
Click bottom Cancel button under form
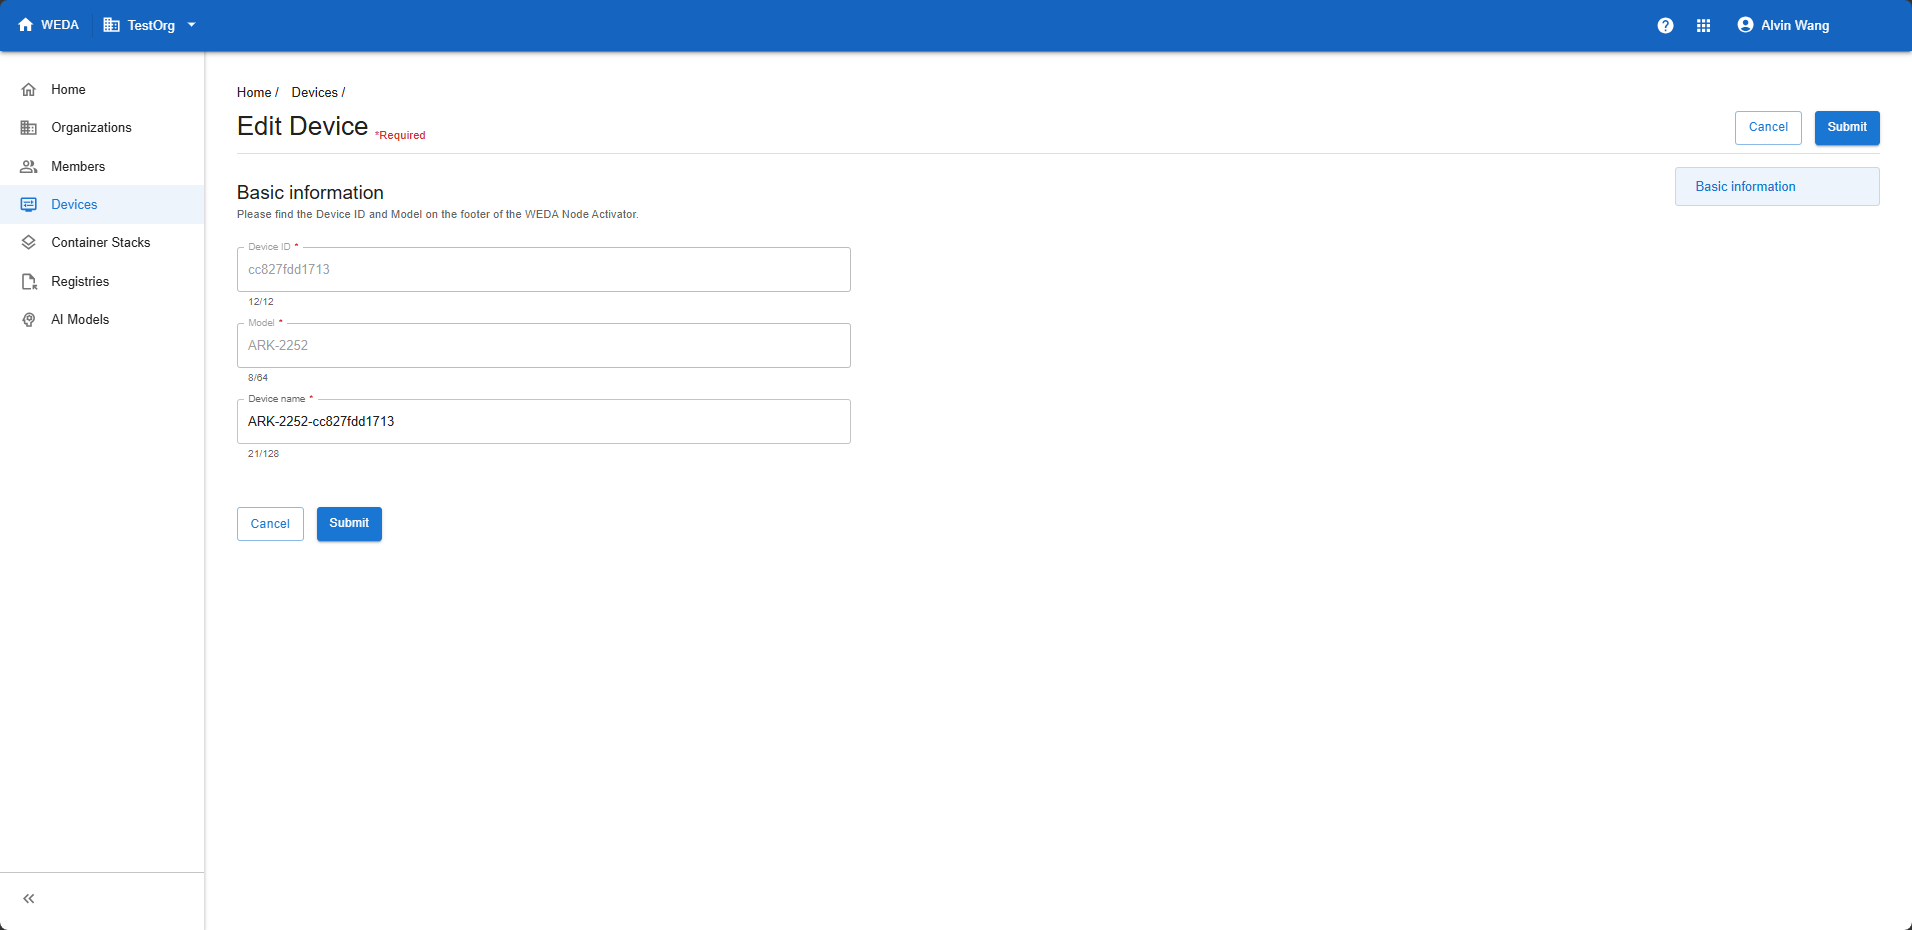point(270,524)
